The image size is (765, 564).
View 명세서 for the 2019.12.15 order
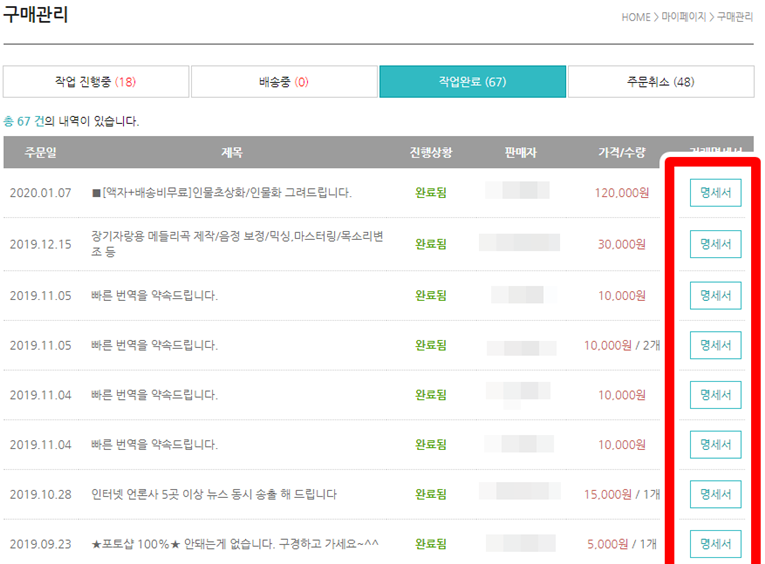pos(715,244)
